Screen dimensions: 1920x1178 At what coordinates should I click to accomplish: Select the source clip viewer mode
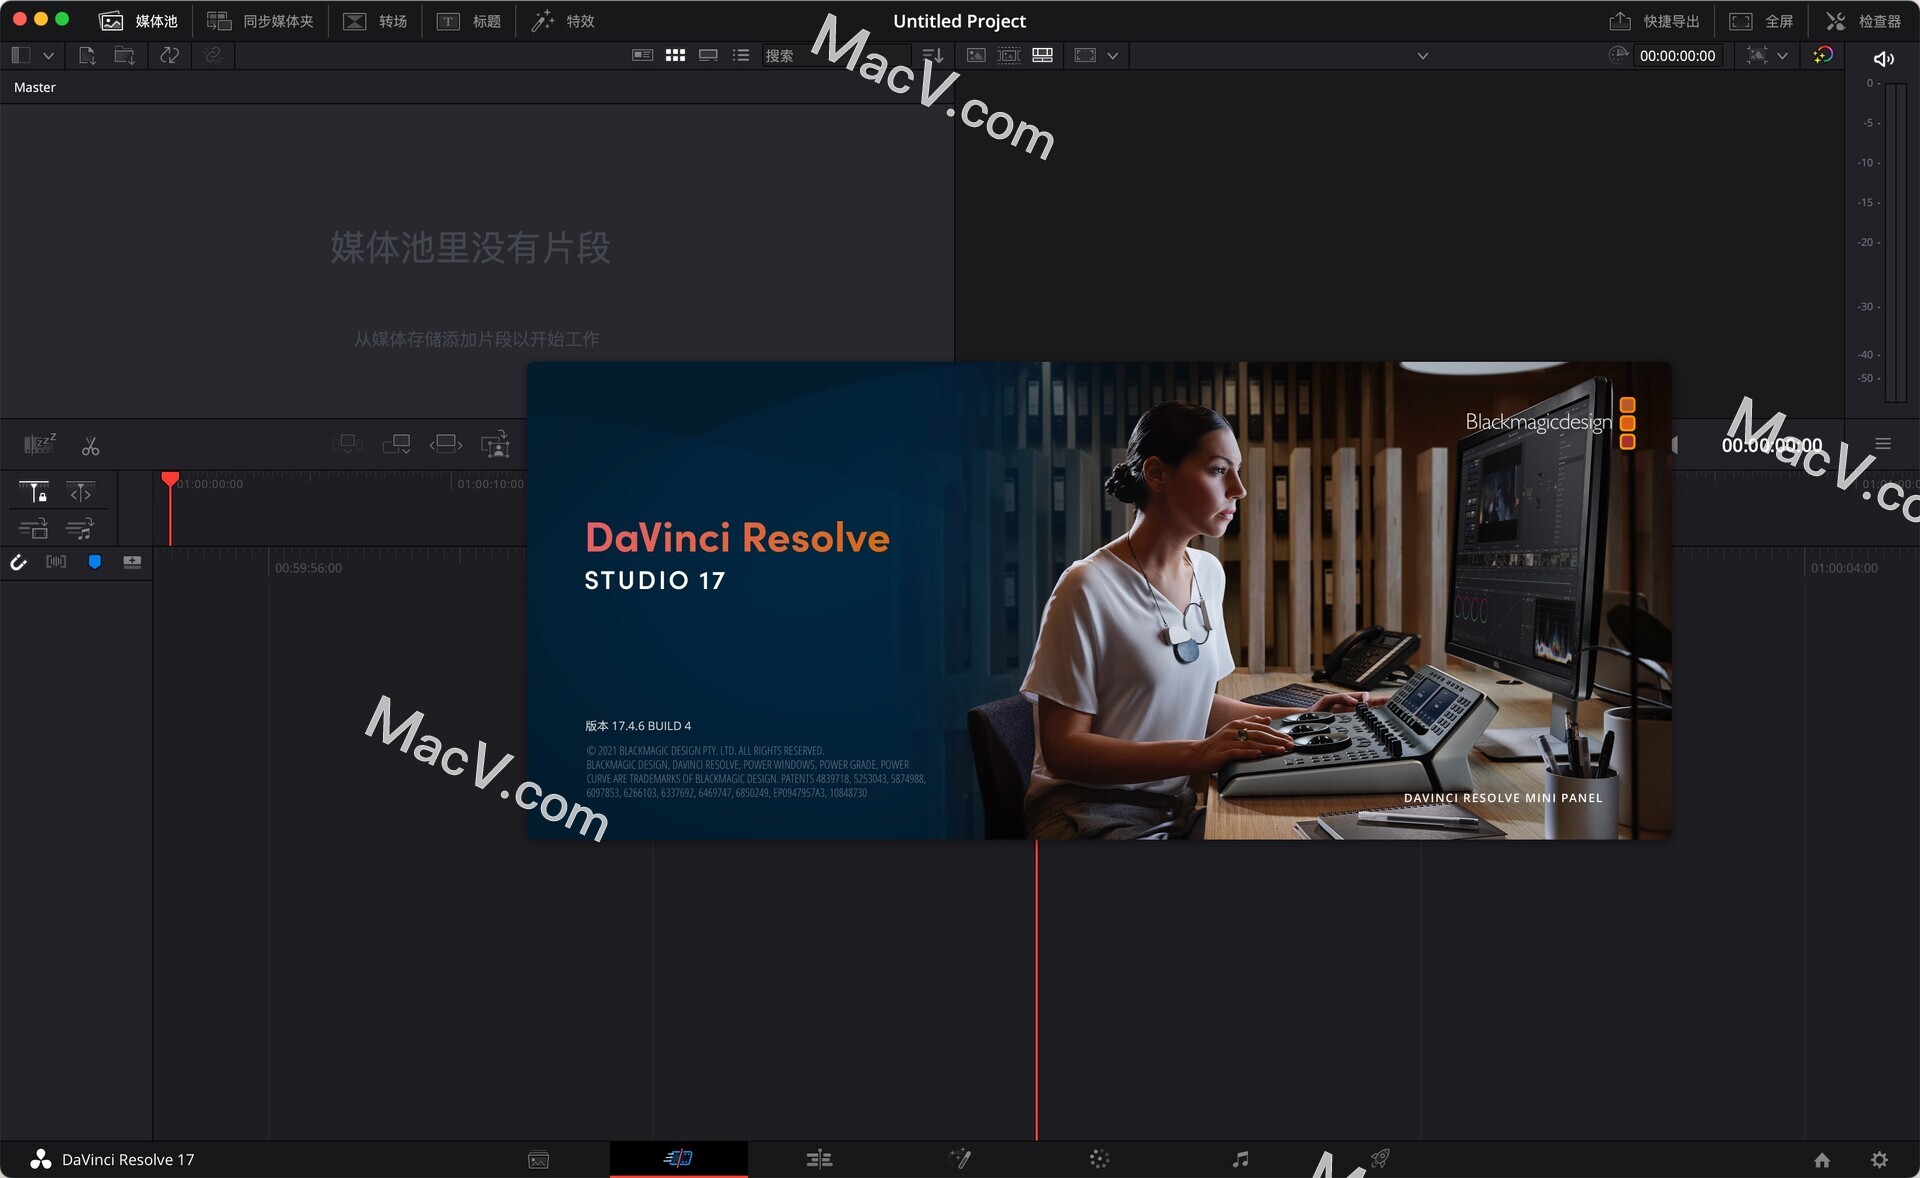click(x=976, y=55)
